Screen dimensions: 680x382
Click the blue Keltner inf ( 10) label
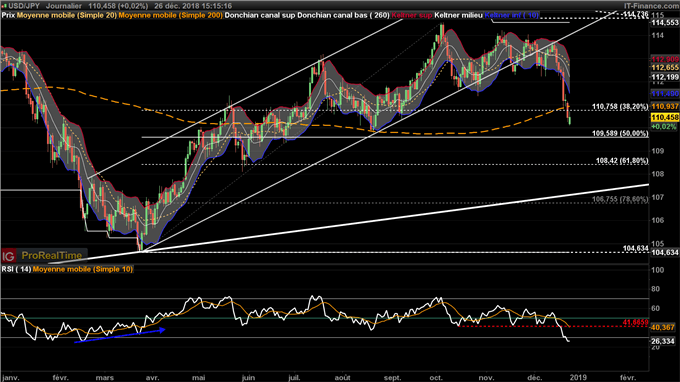point(512,15)
